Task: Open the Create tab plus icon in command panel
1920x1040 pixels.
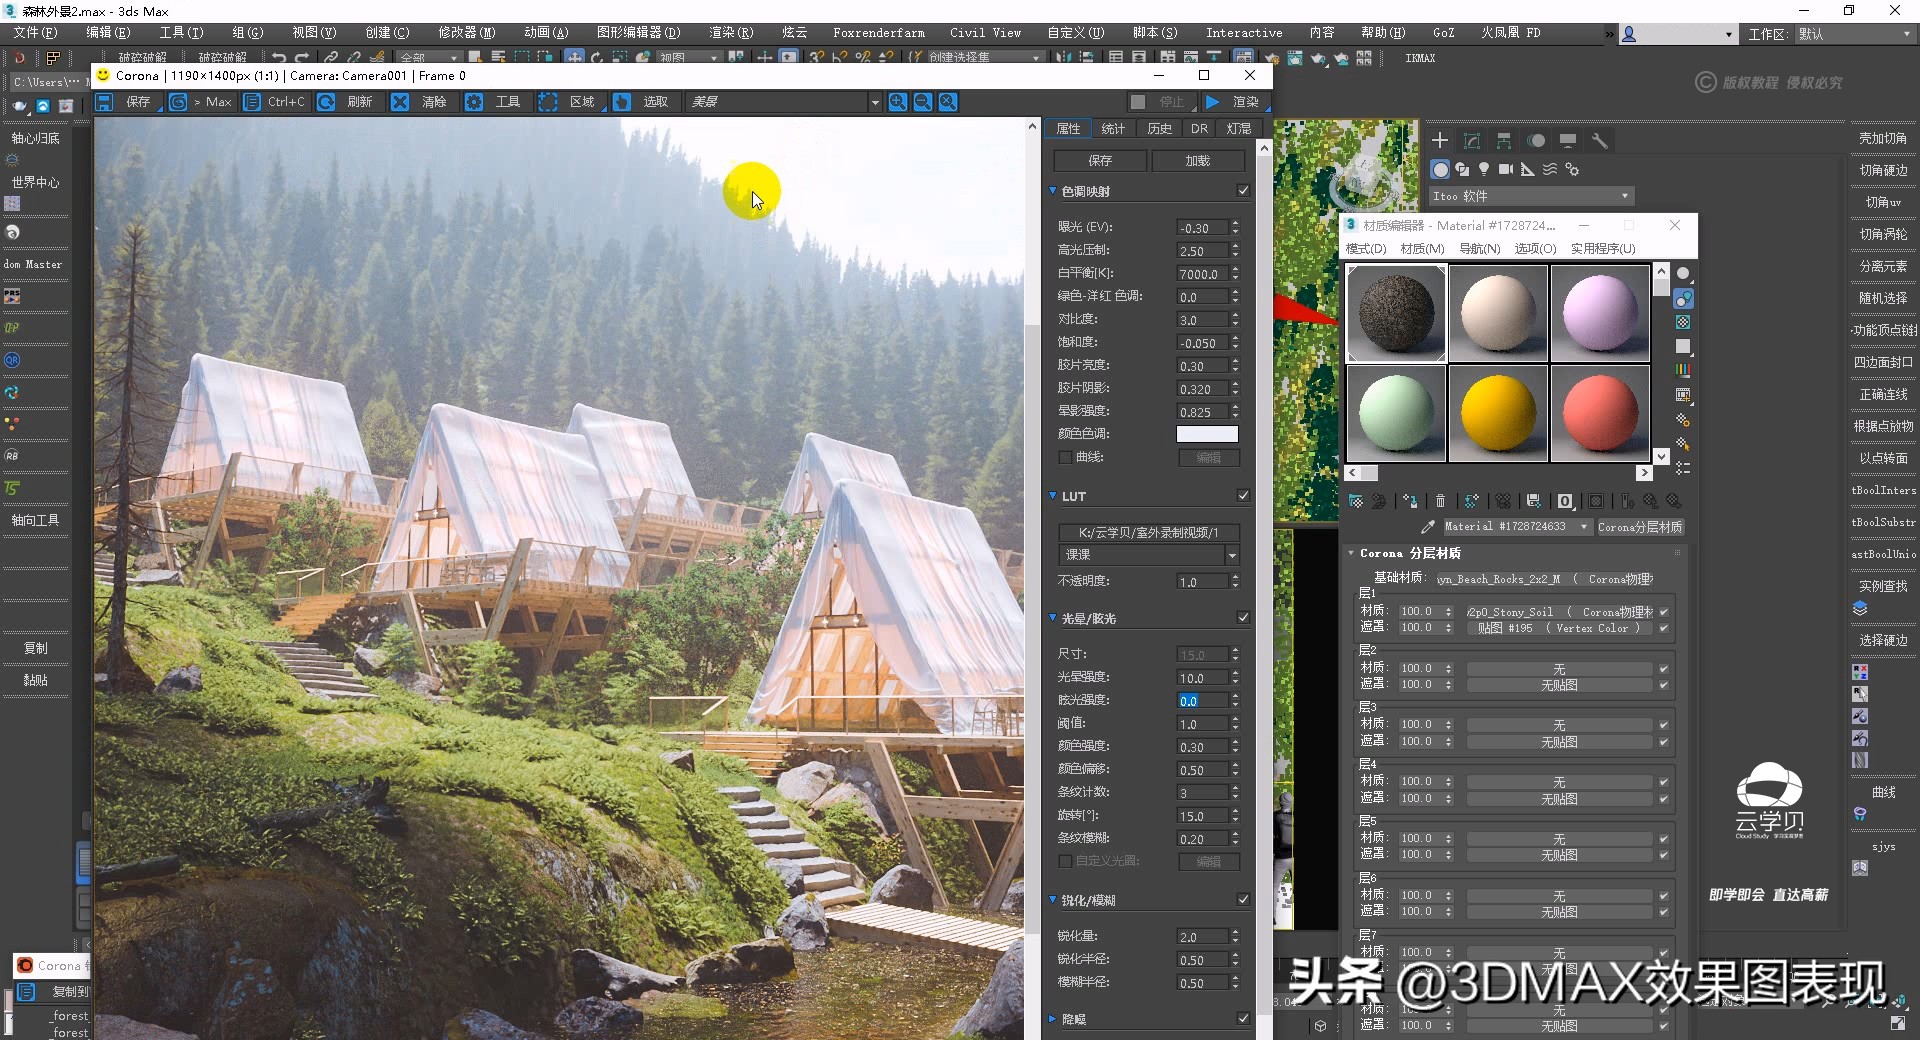Action: (x=1440, y=141)
